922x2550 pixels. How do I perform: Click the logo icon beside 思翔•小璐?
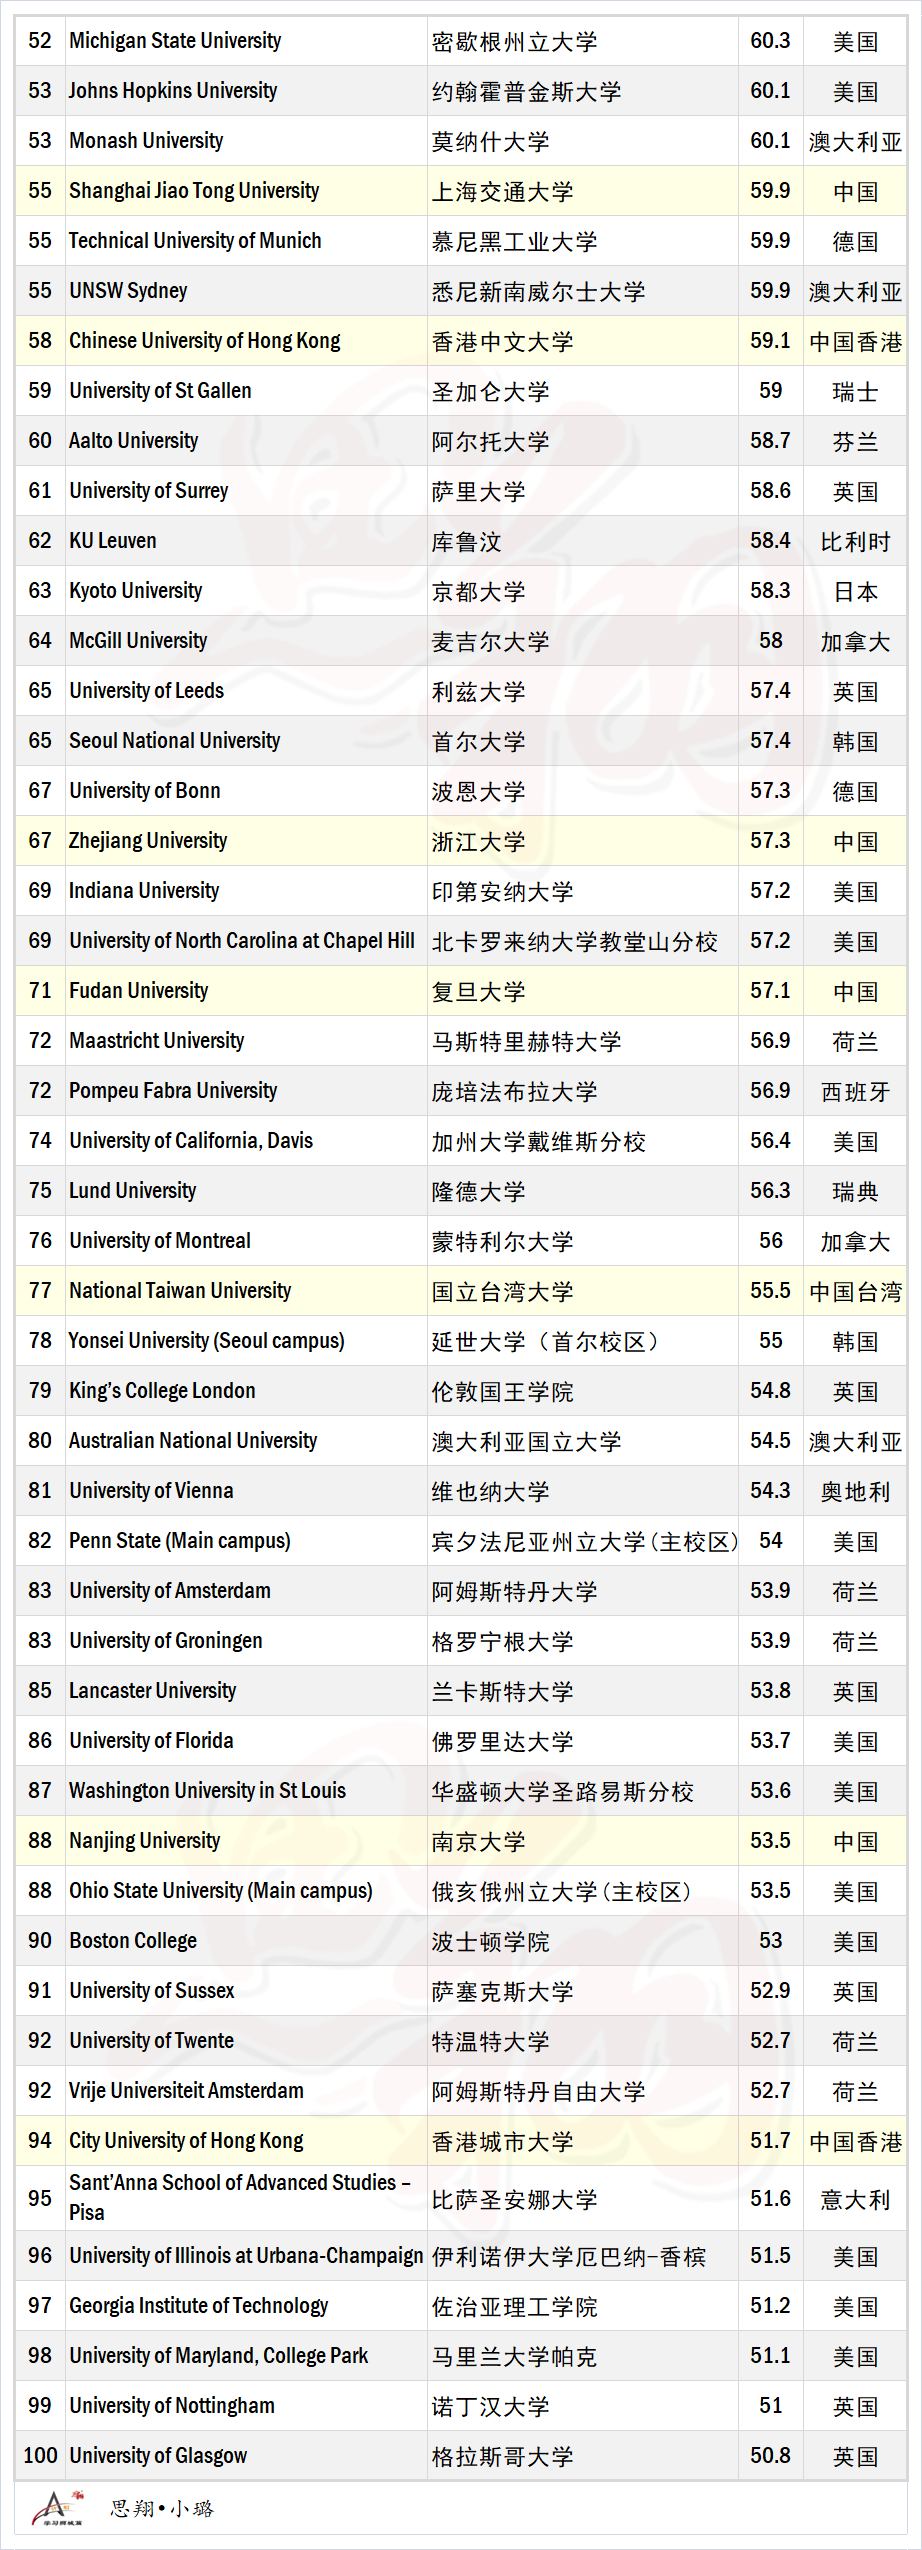point(56,2509)
